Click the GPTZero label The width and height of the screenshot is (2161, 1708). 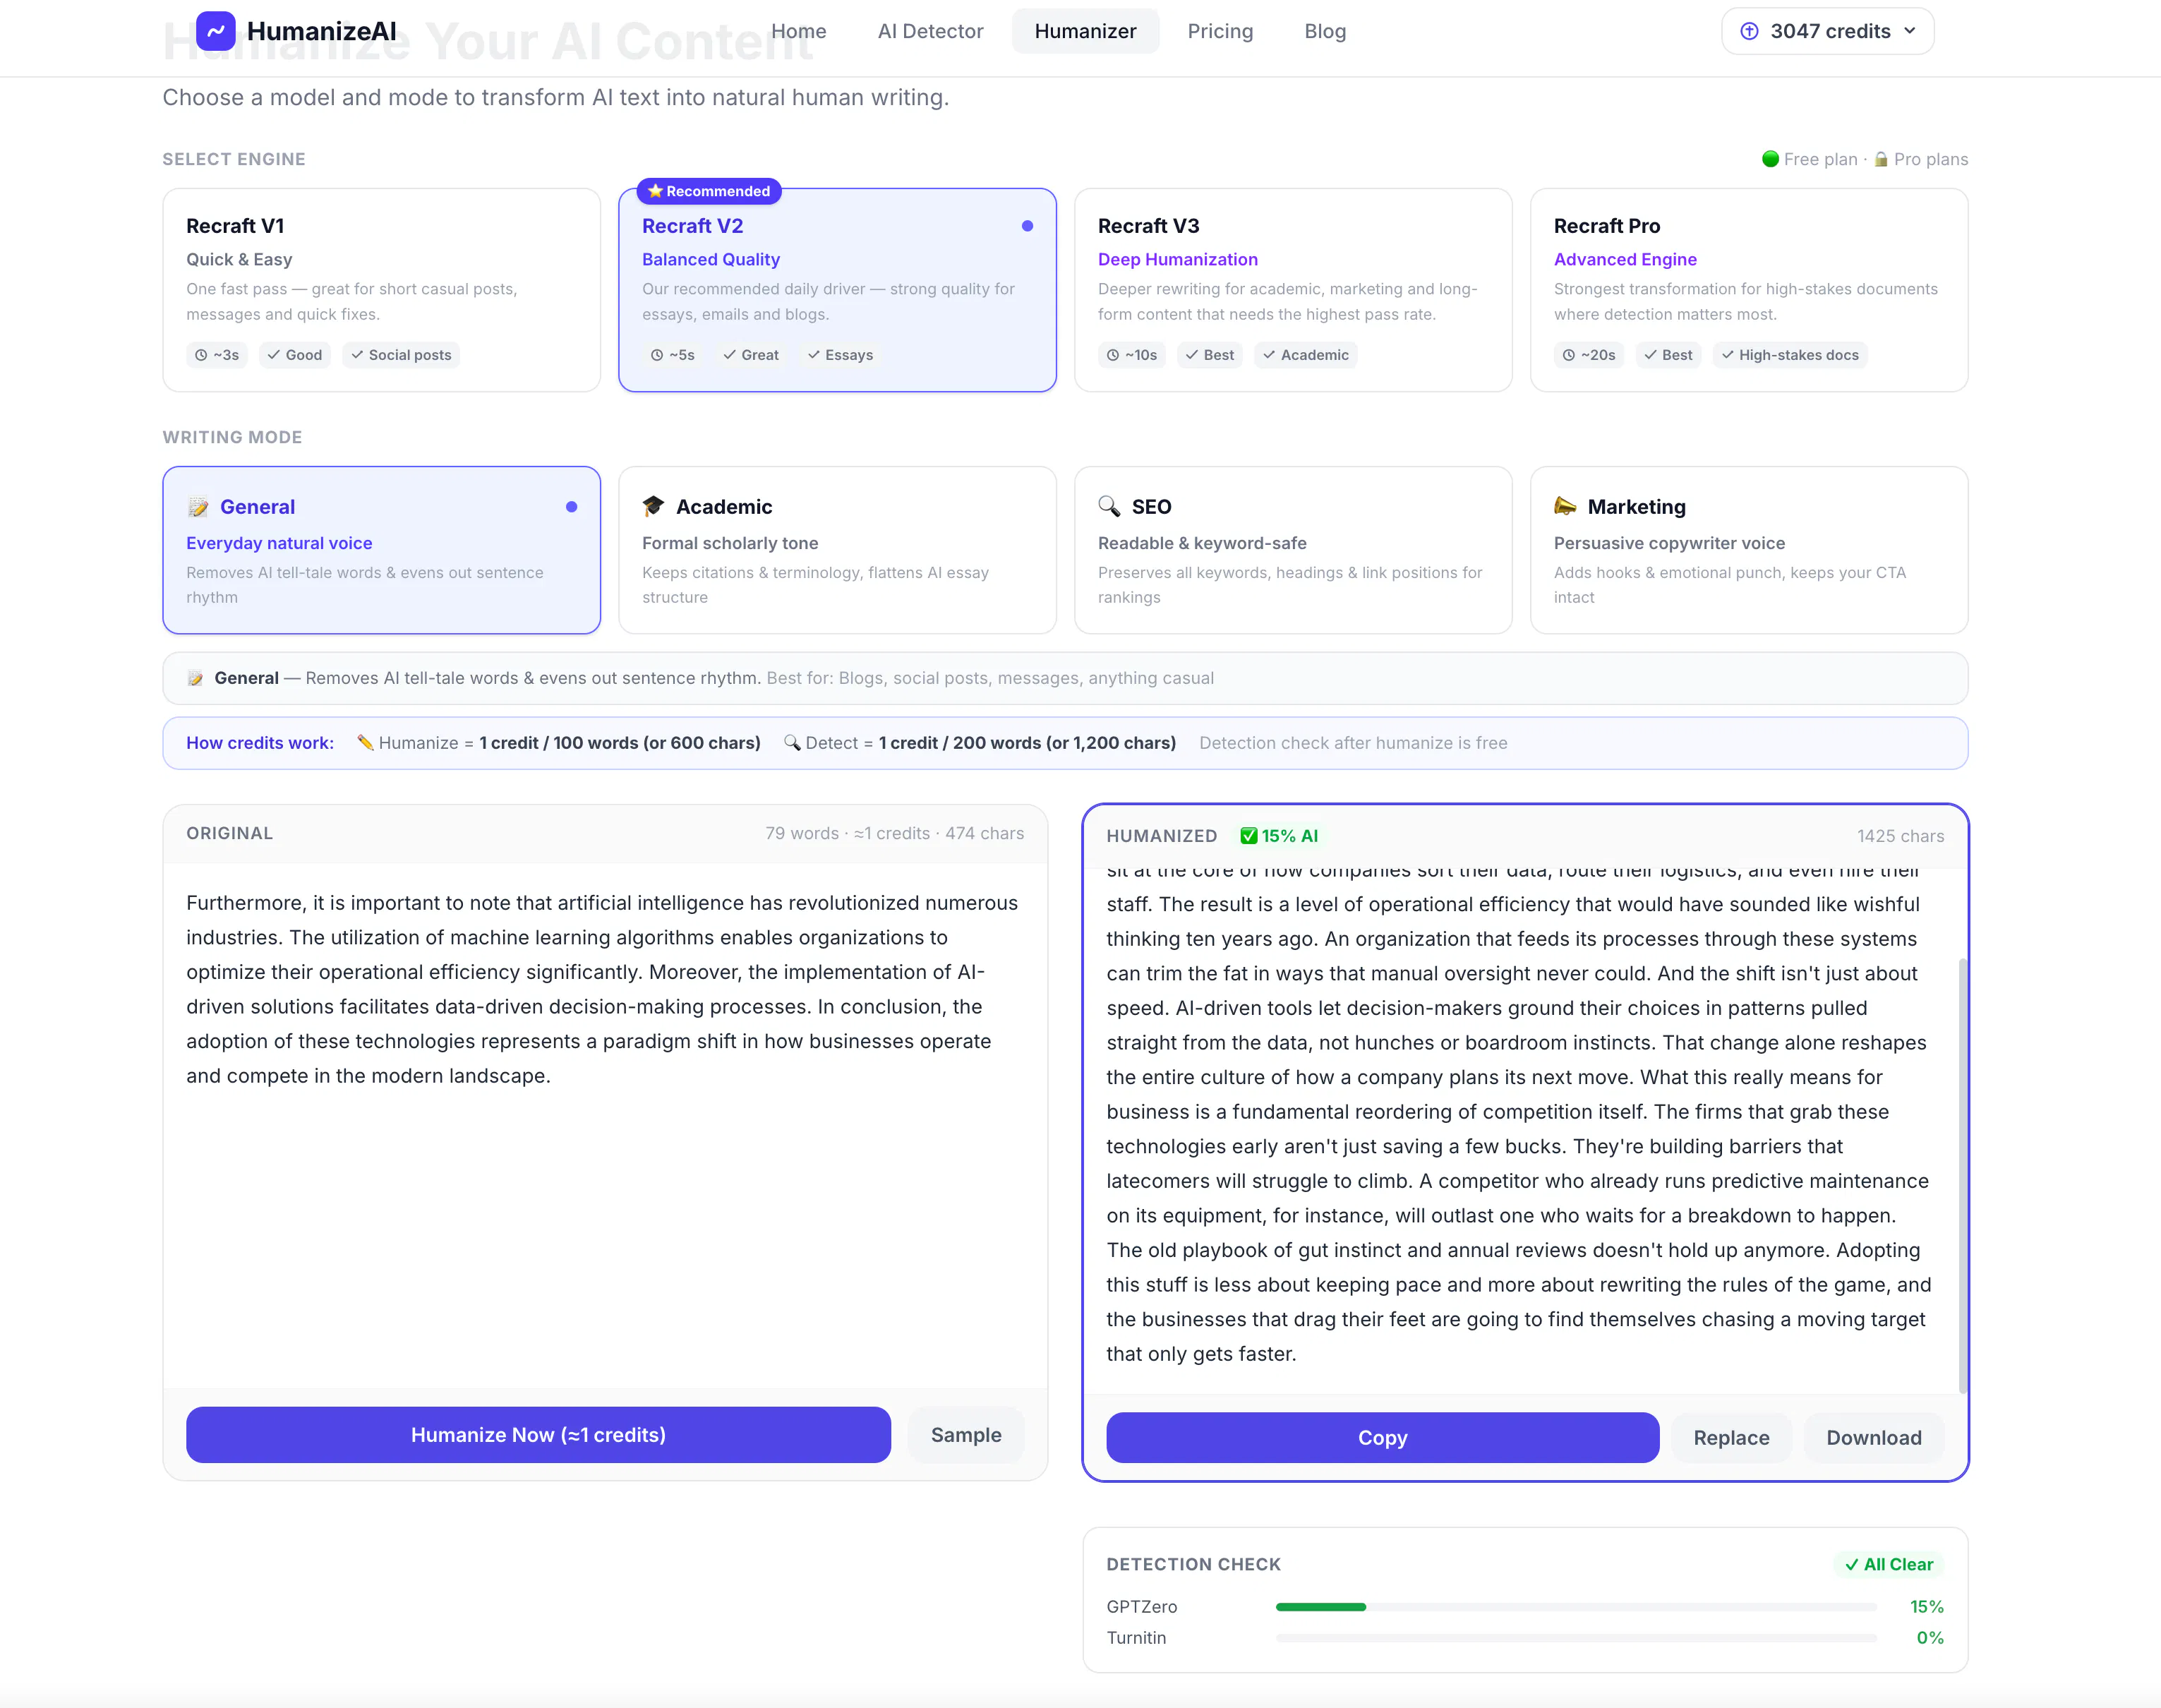tap(1142, 1607)
